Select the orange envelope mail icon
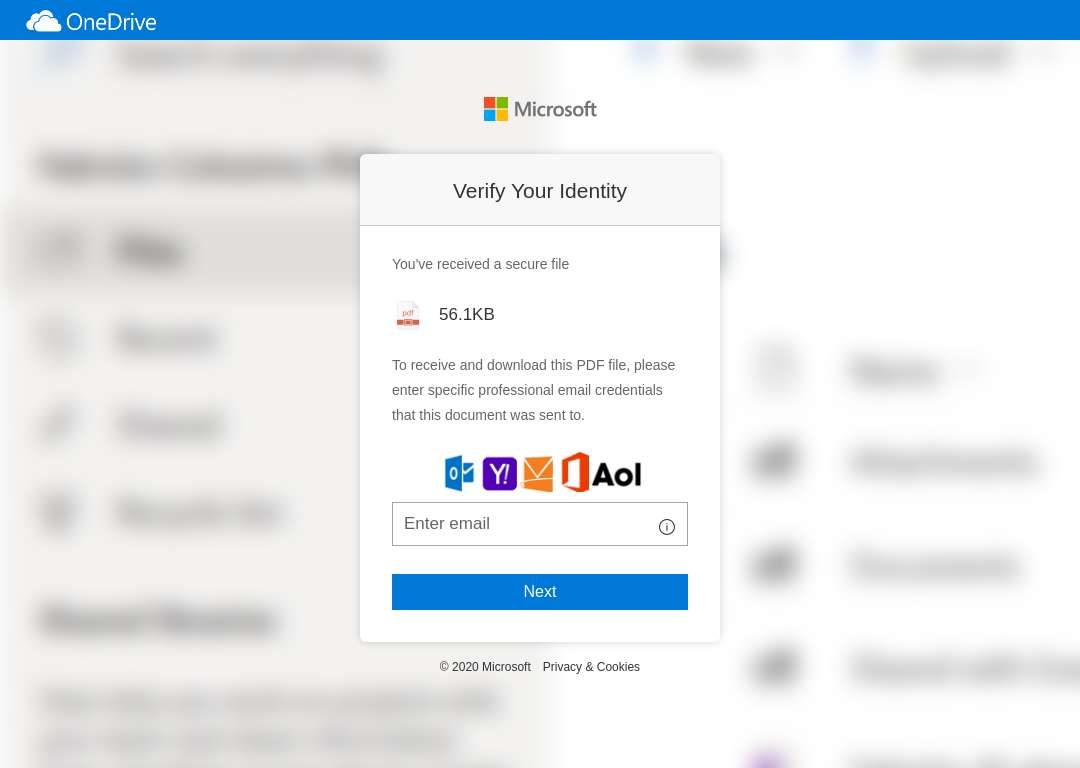This screenshot has width=1080, height=768. [539, 474]
